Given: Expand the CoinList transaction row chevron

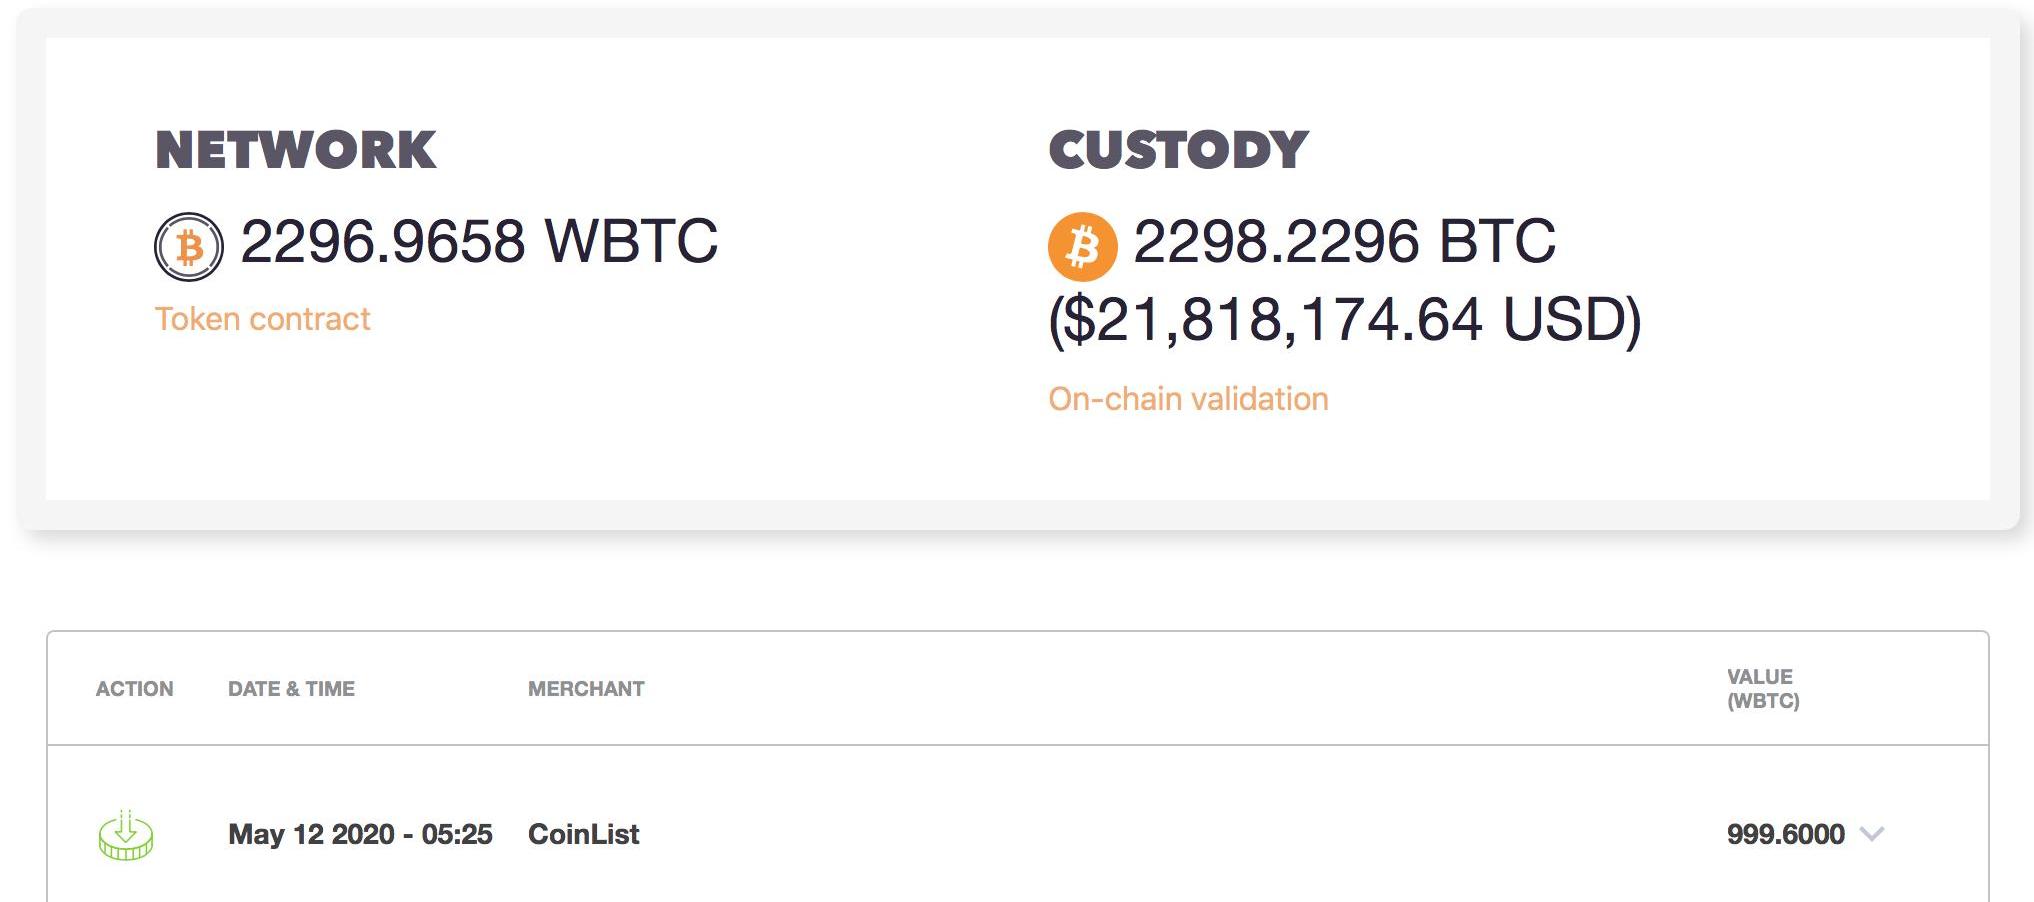Looking at the screenshot, I should [1871, 833].
